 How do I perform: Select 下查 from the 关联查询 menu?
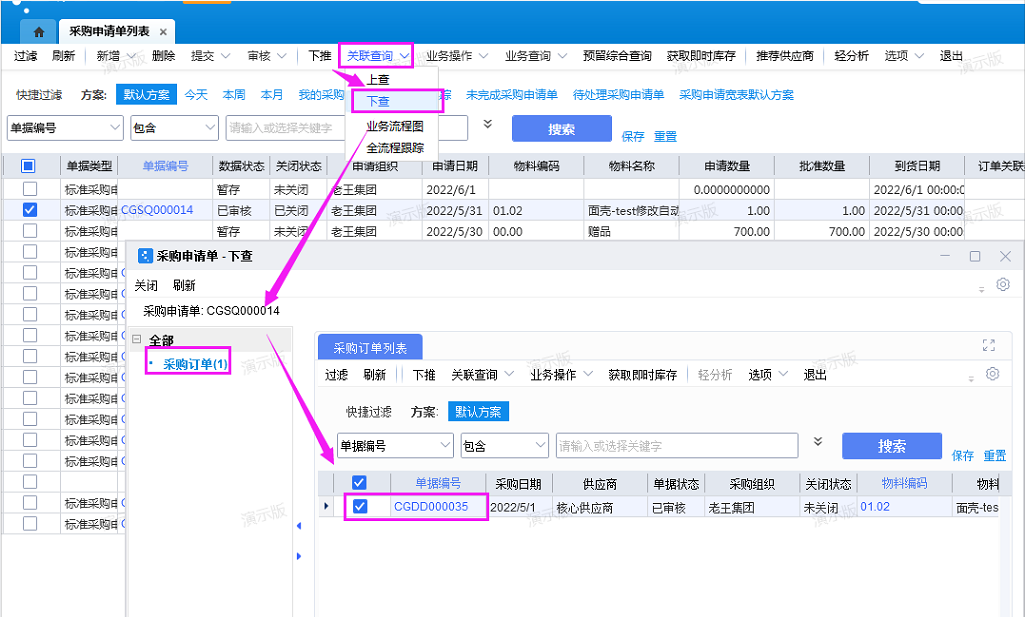(378, 101)
